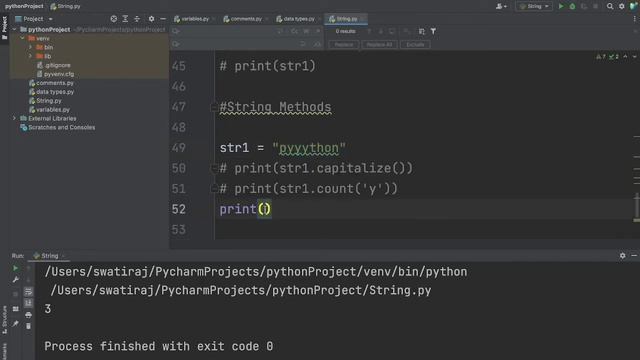The image size is (640, 360).
Task: Expand the bin folder
Action: (31, 47)
